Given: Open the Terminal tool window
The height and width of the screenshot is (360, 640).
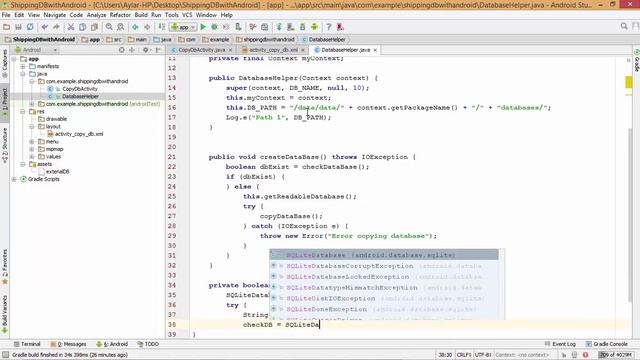Looking at the screenshot, I should (27, 344).
